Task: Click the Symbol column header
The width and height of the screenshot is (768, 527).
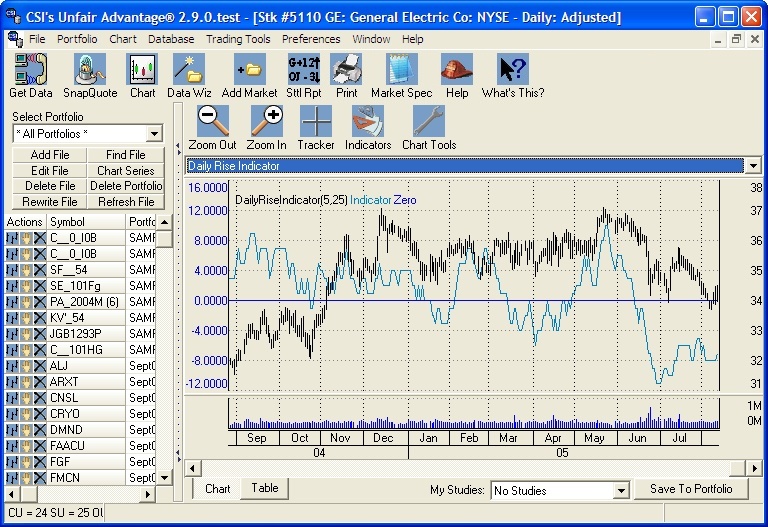Action: (86, 222)
